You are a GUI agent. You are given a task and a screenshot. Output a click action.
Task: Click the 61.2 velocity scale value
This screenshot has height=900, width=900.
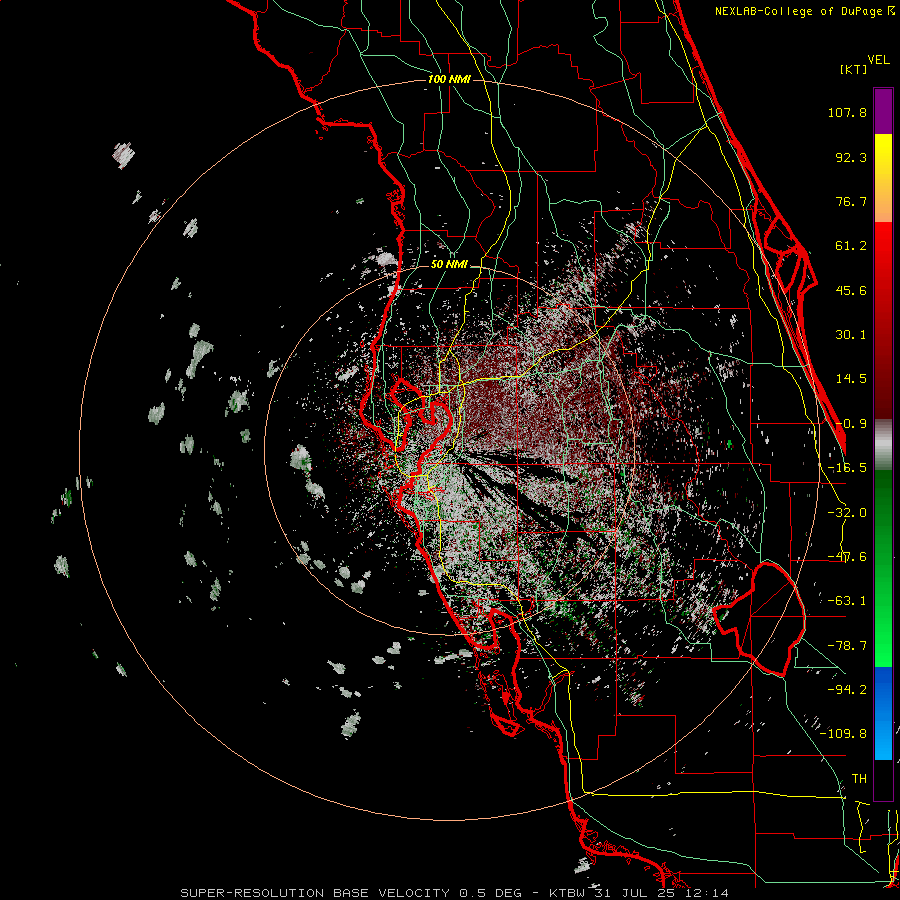pos(851,246)
